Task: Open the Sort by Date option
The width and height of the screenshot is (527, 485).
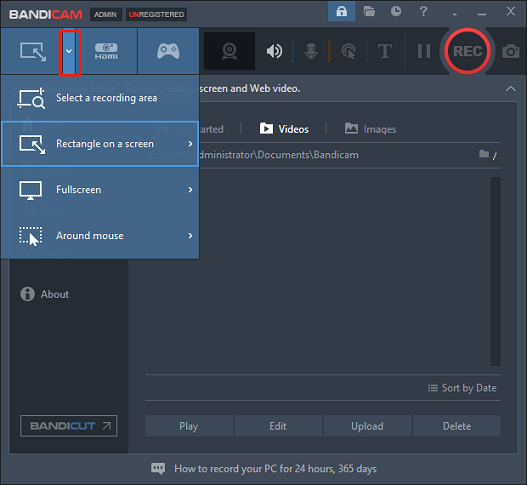Action: (x=462, y=388)
